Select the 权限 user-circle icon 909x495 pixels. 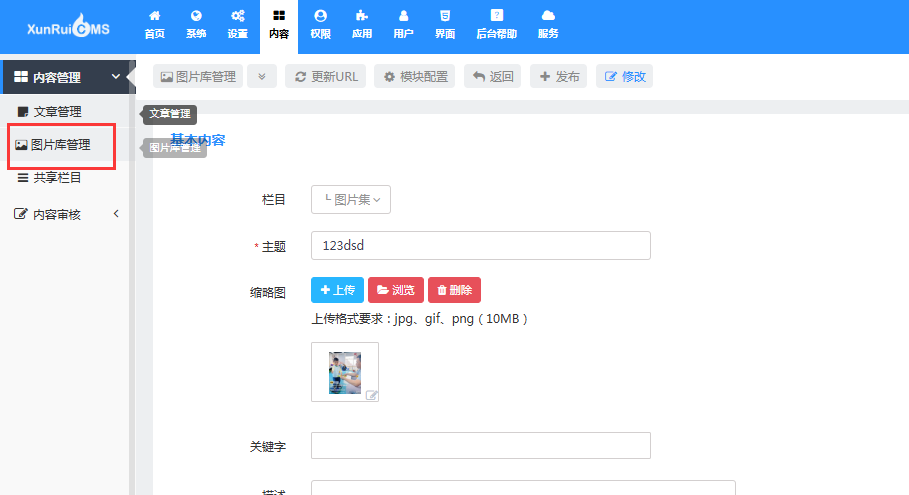click(320, 17)
